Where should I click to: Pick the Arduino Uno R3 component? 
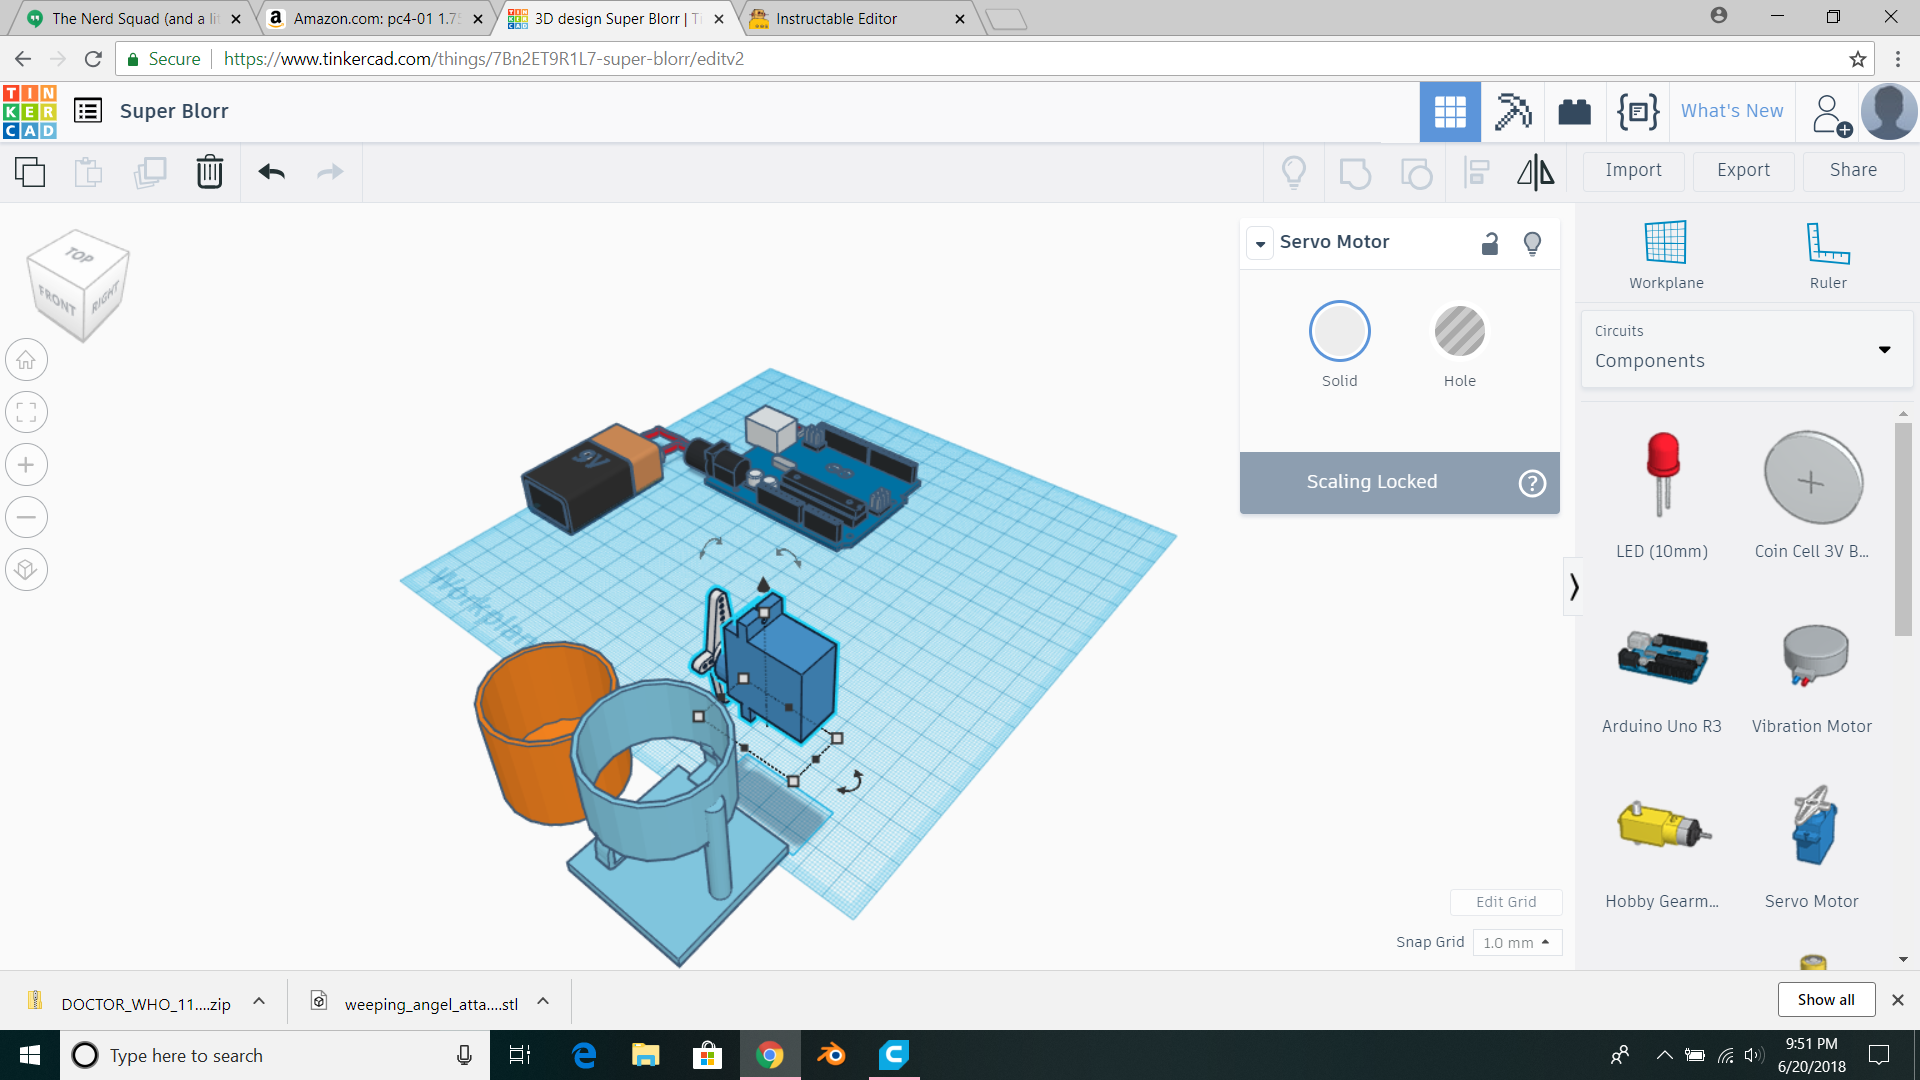[x=1662, y=680]
